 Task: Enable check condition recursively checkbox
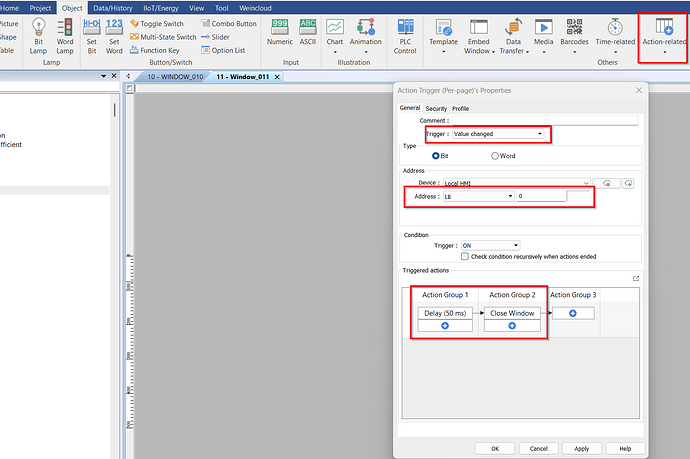tap(465, 256)
